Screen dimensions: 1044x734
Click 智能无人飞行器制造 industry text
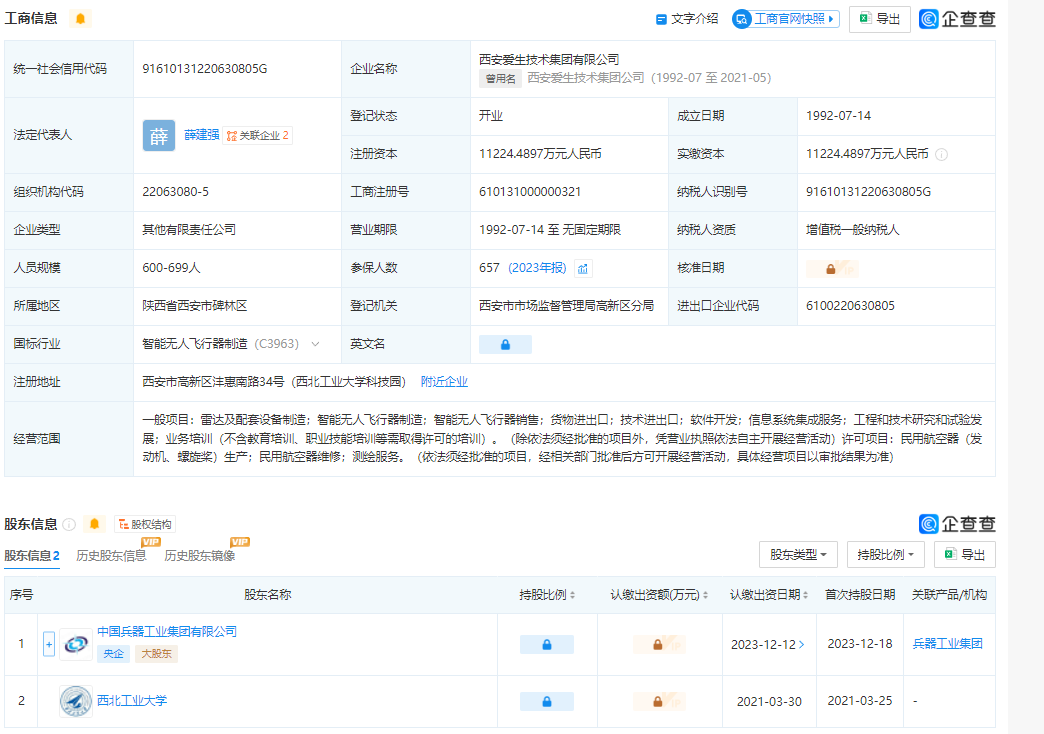point(194,344)
